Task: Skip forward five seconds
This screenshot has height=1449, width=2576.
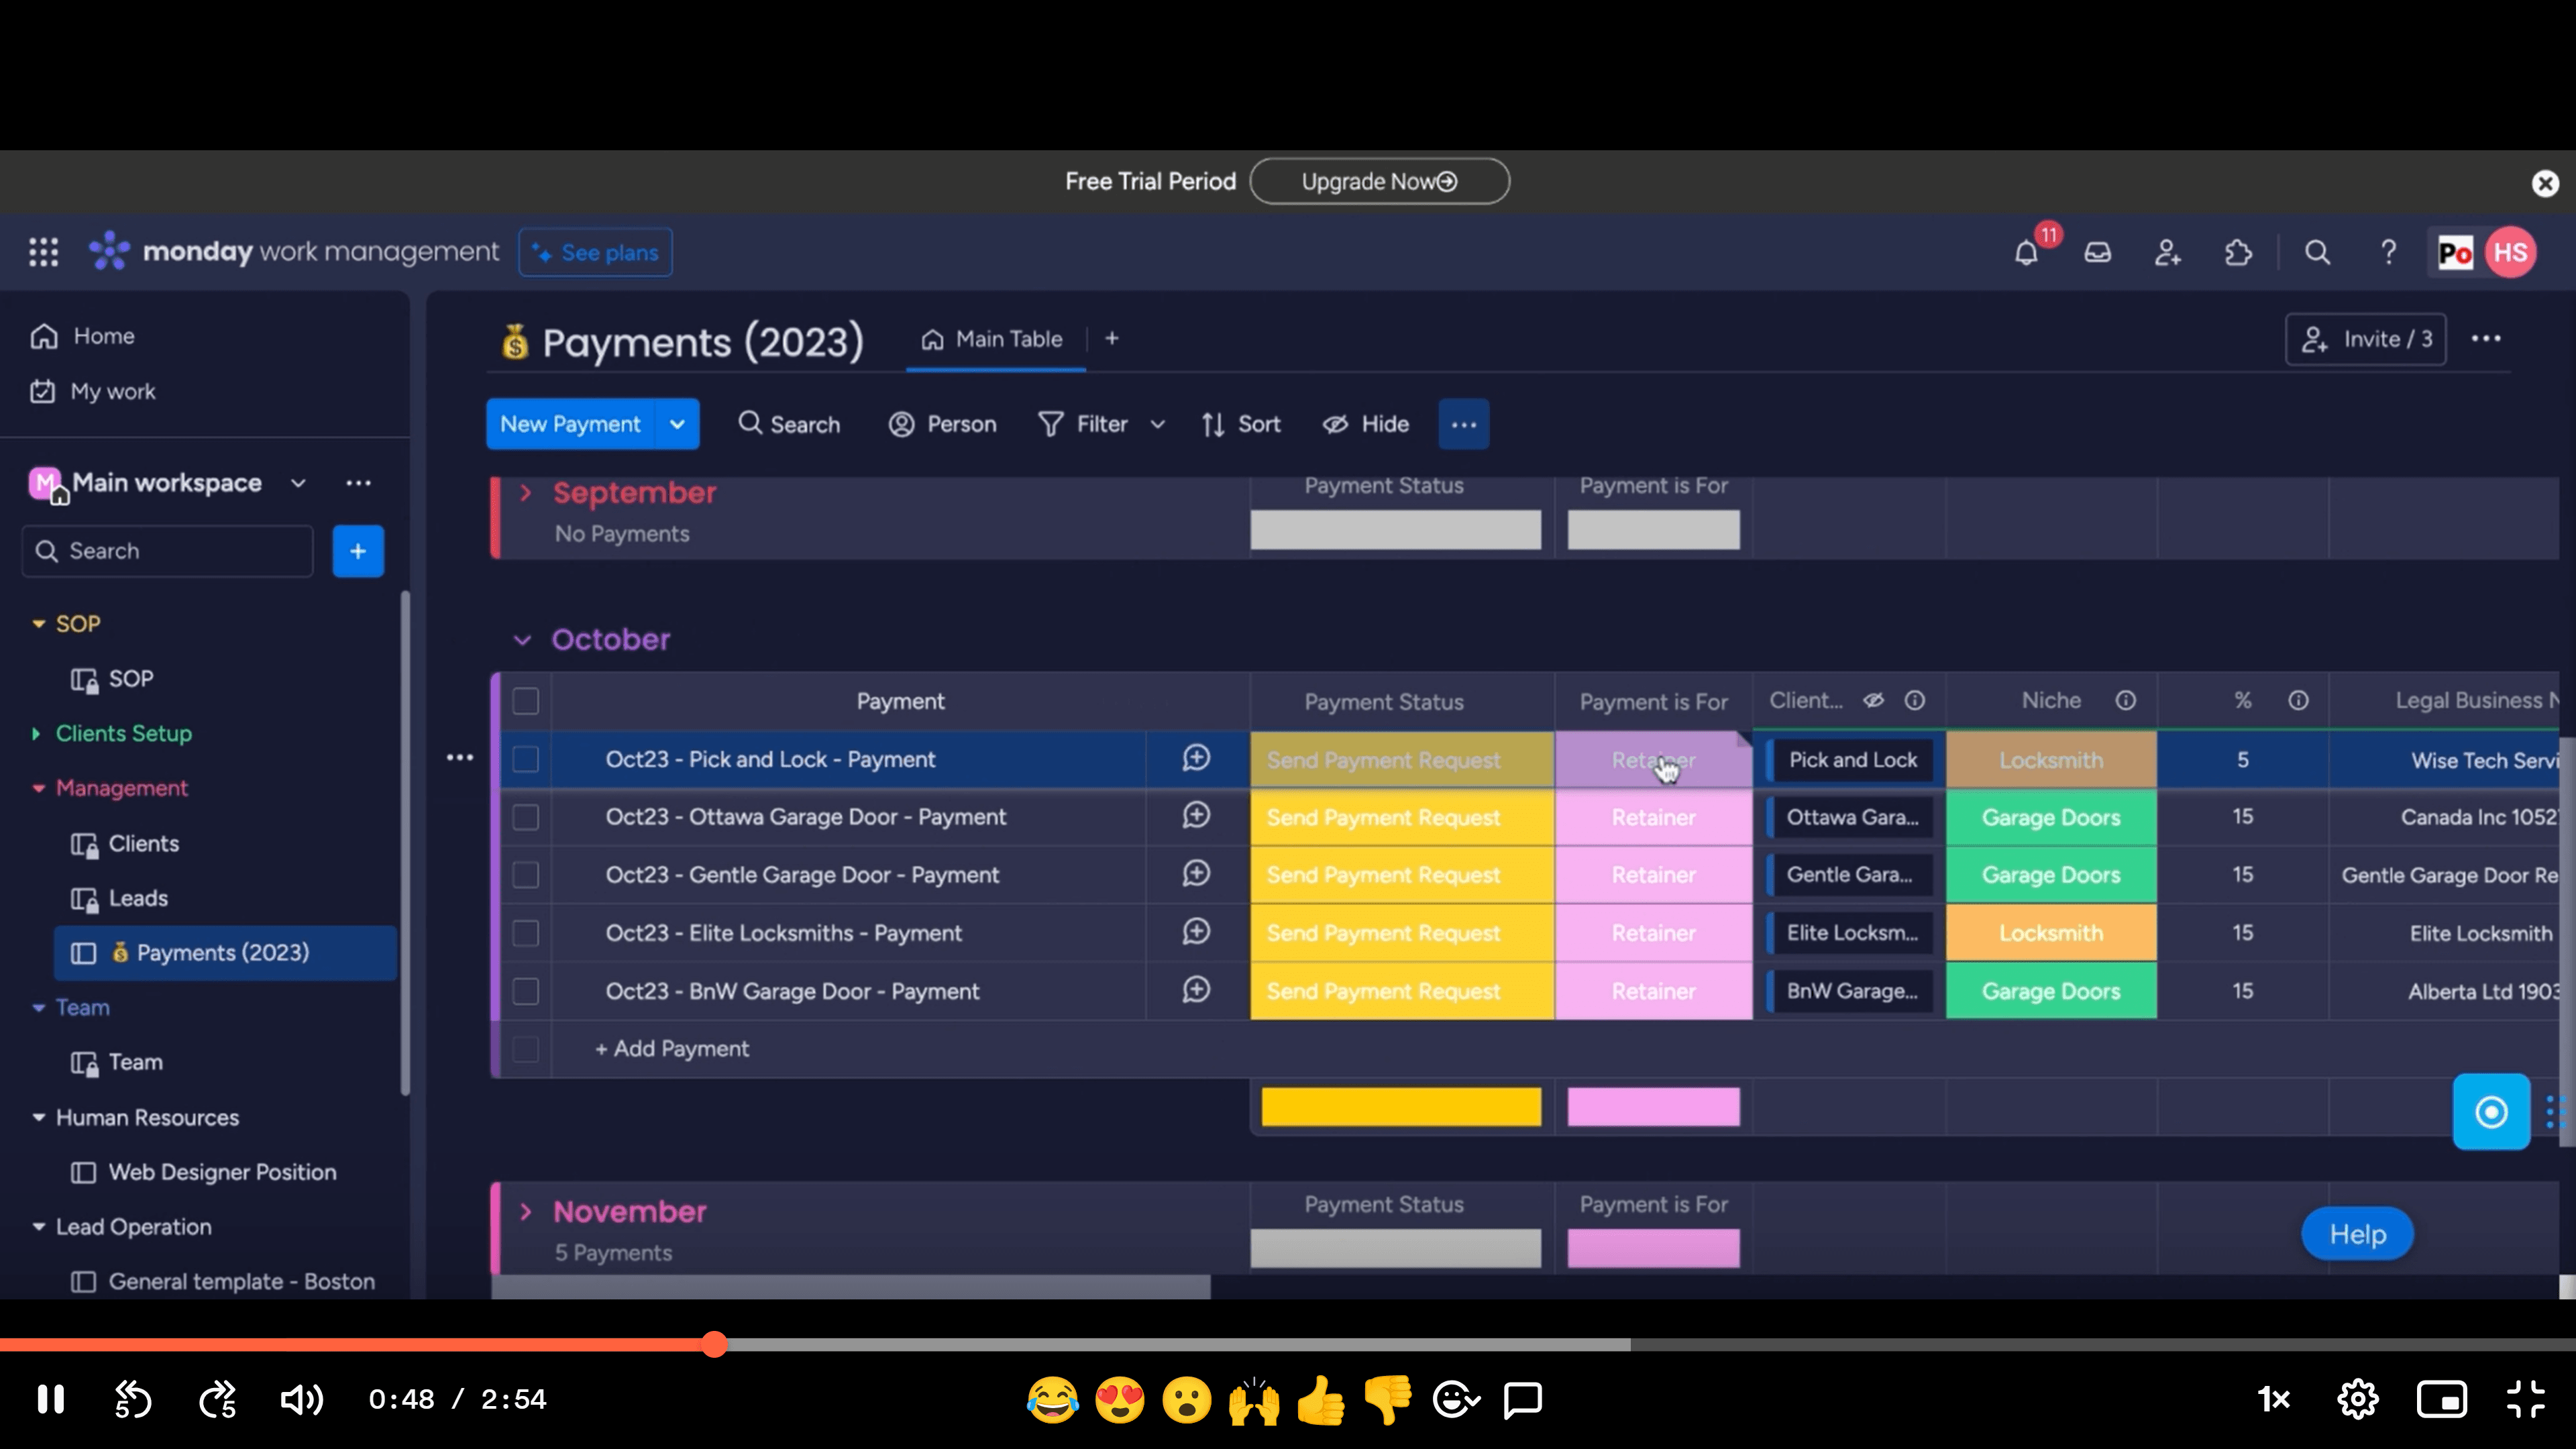Action: [217, 1399]
